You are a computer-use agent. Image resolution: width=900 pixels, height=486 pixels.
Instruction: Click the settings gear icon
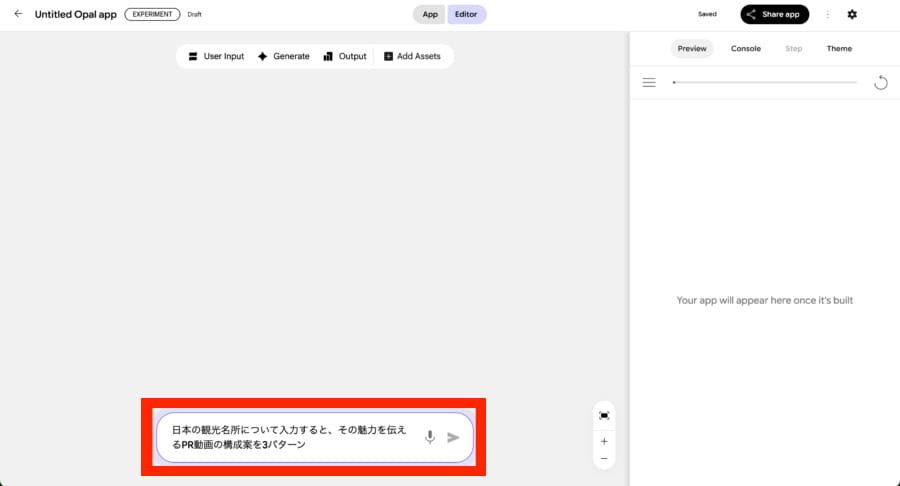coord(852,14)
